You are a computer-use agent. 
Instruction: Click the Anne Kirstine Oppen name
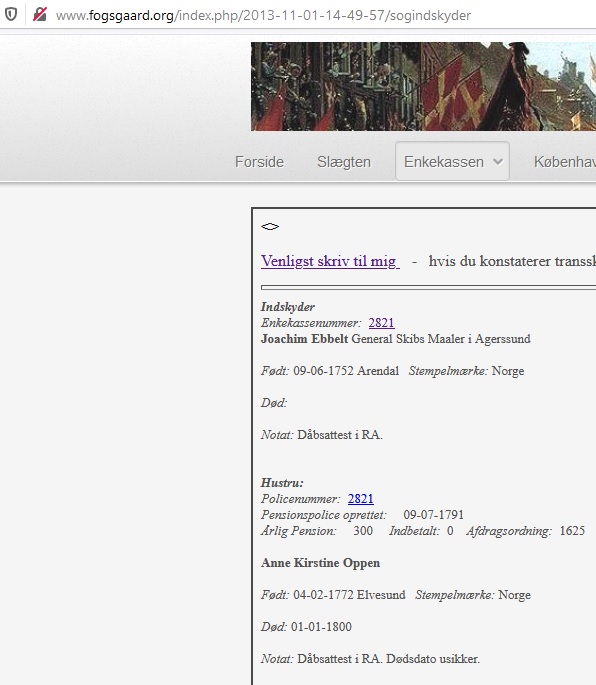(320, 563)
